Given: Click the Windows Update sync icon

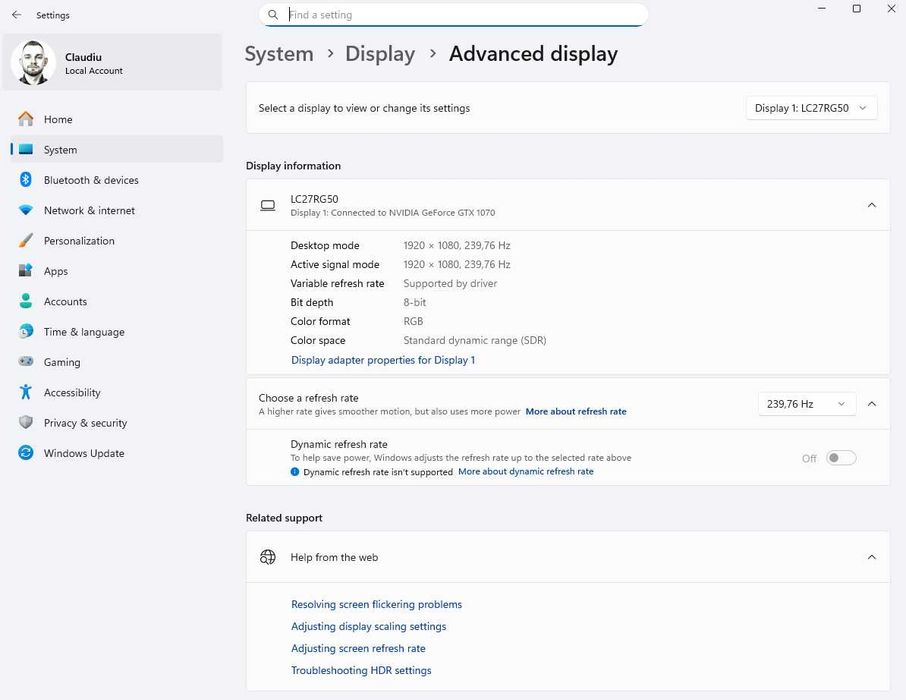Looking at the screenshot, I should (25, 453).
